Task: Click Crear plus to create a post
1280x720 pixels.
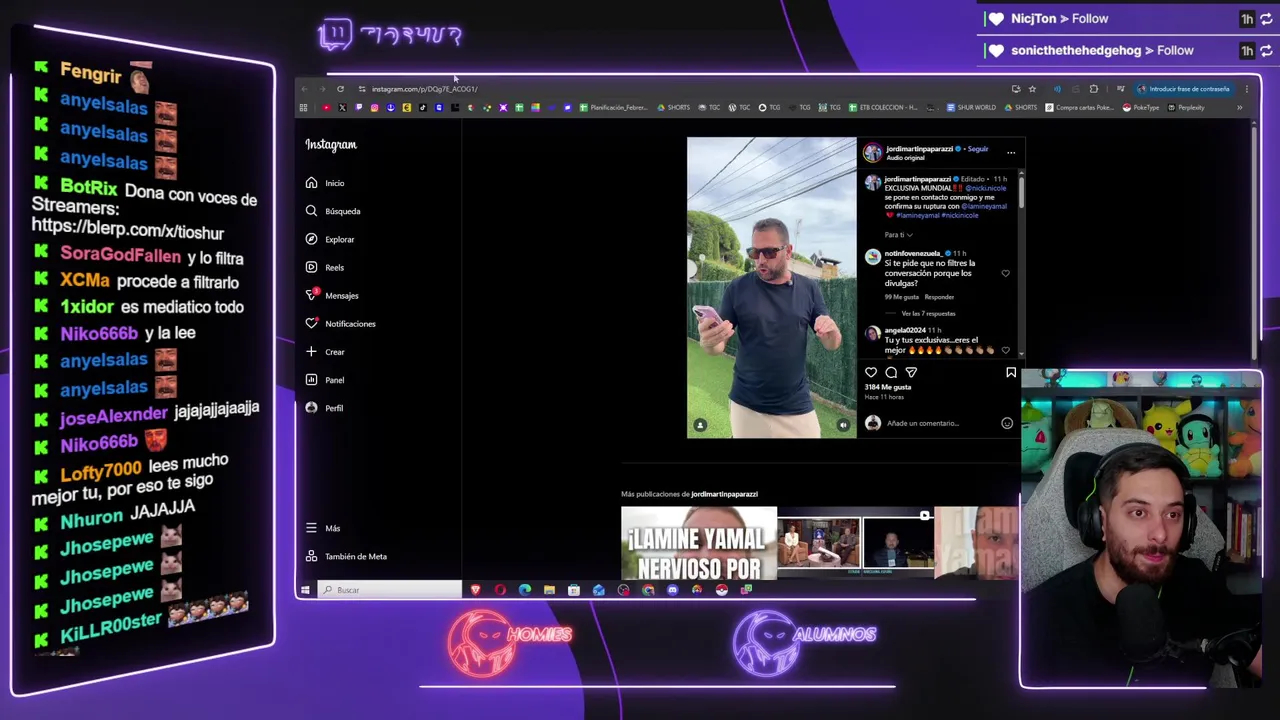Action: (324, 351)
